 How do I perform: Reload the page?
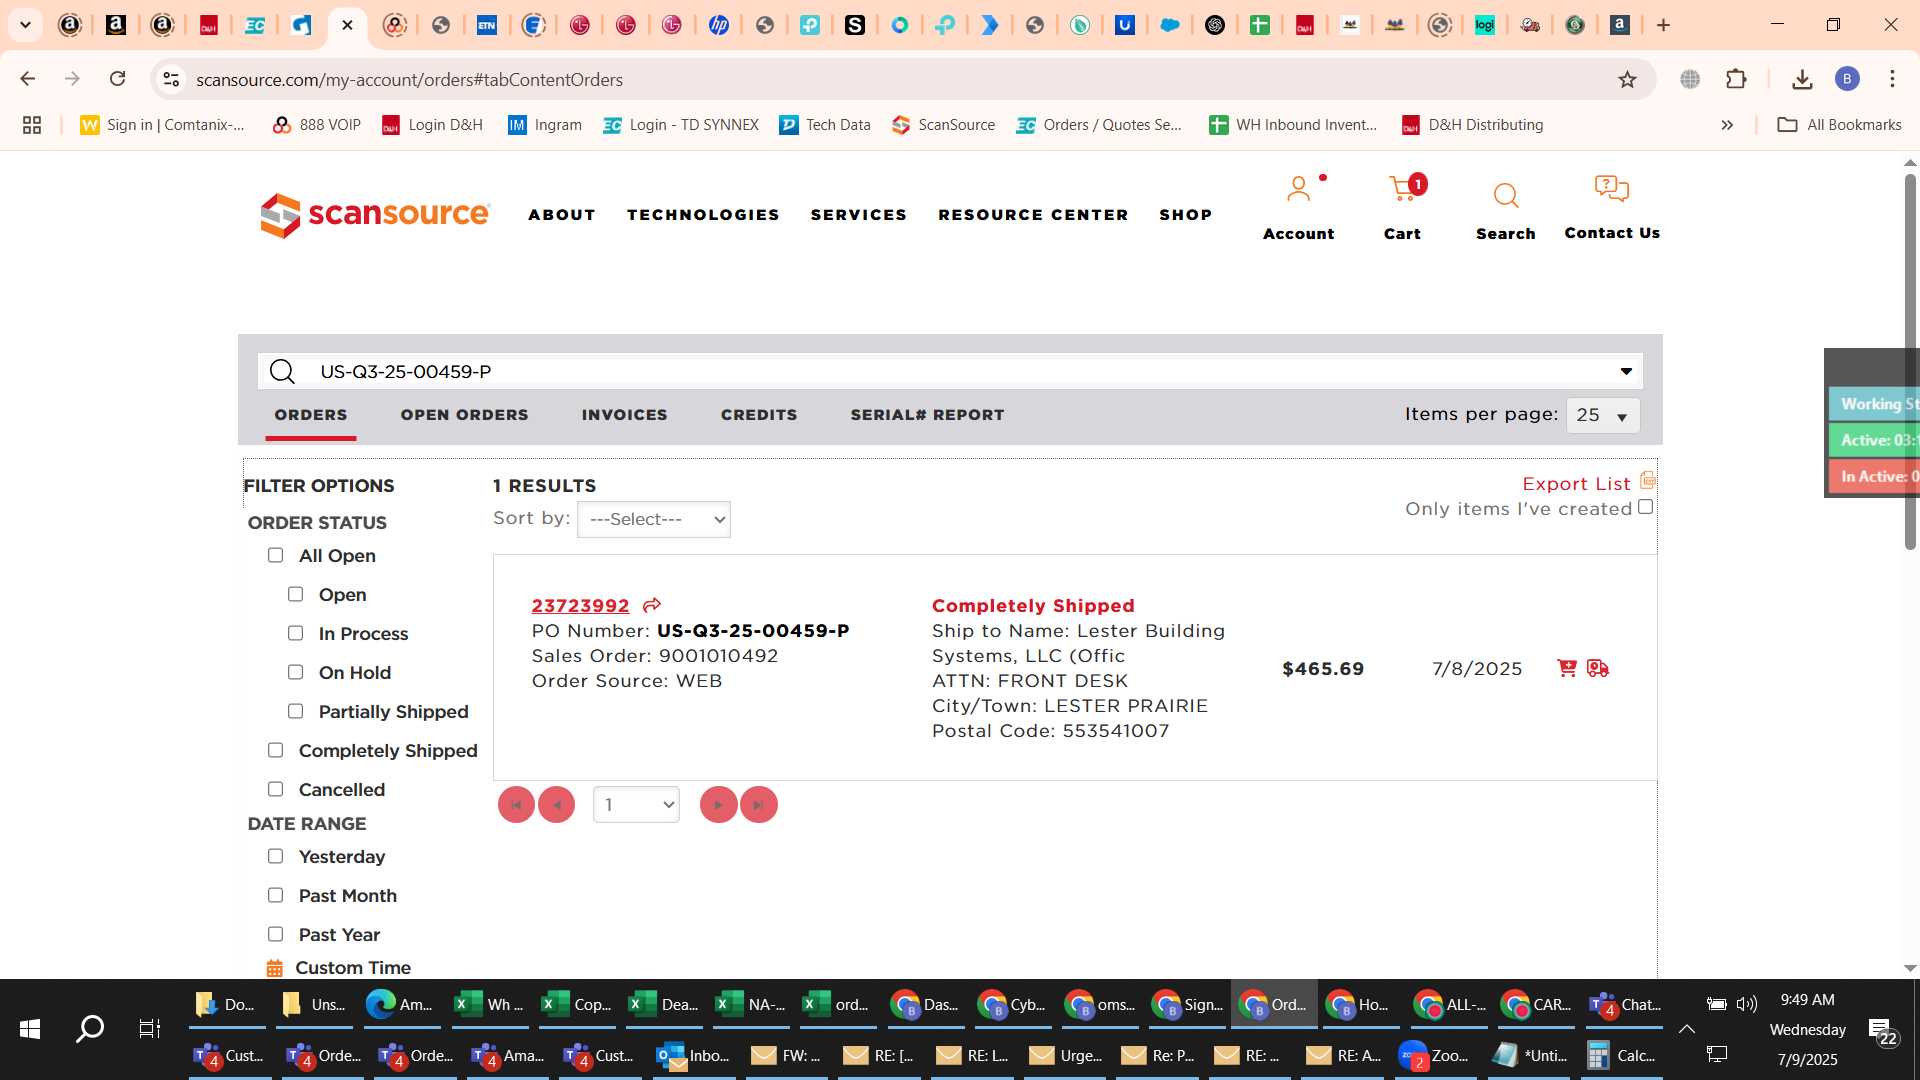pyautogui.click(x=117, y=79)
